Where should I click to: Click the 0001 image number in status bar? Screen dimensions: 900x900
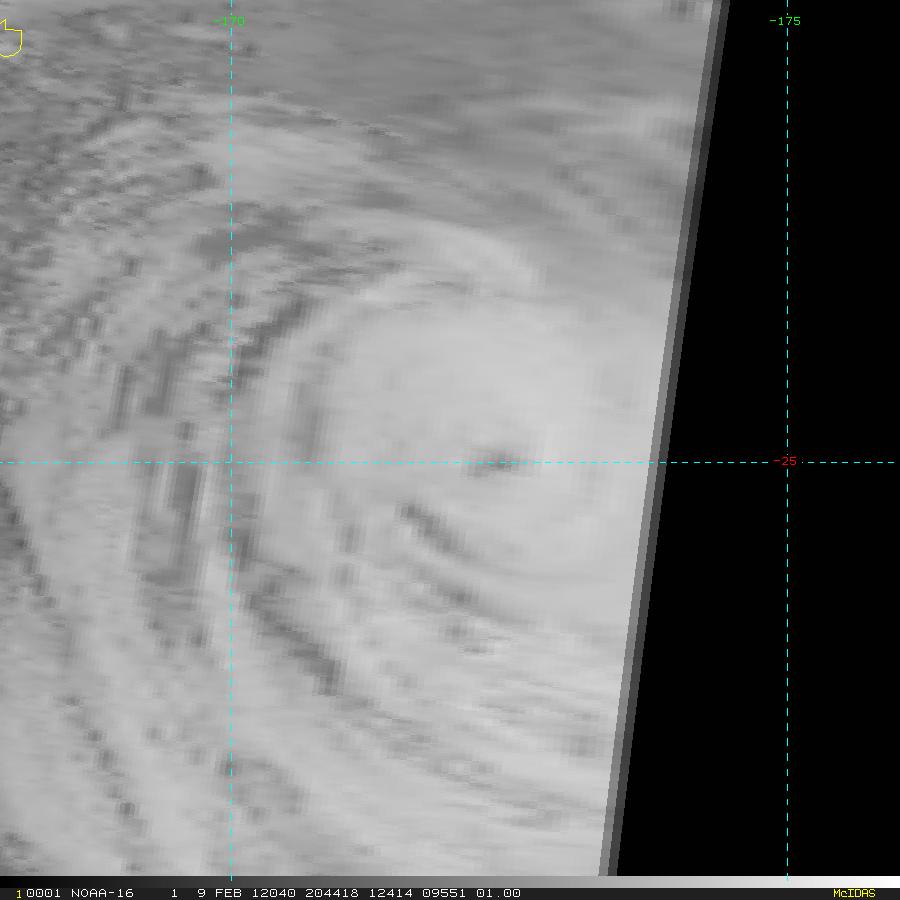(44, 893)
